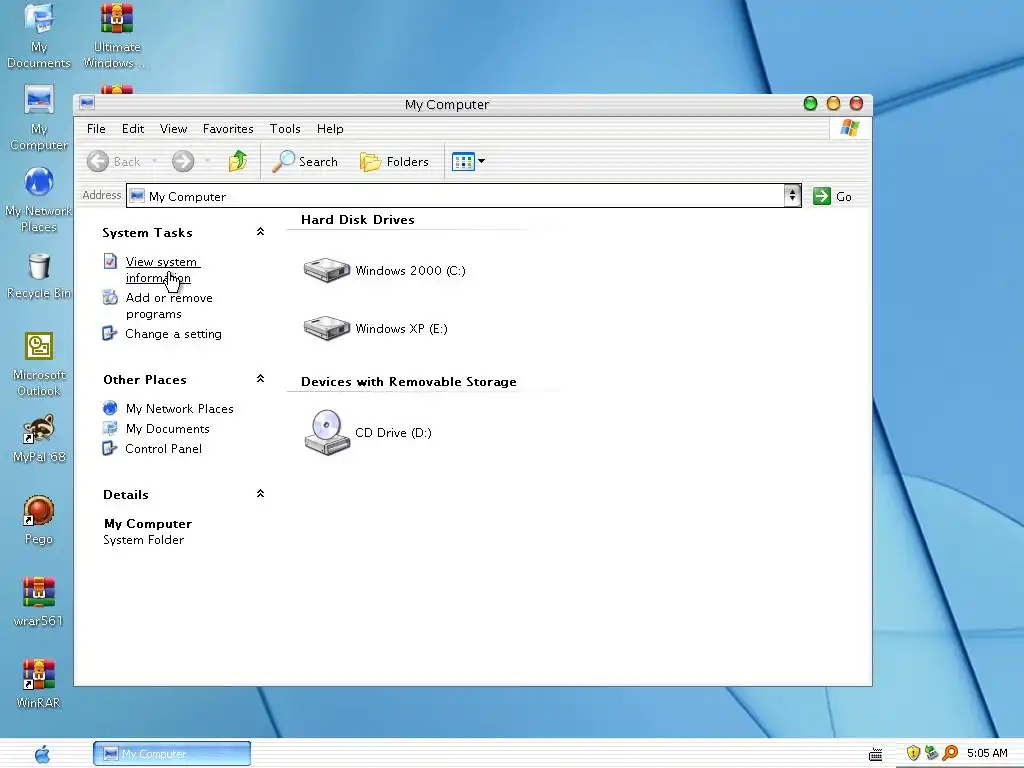Open the Search pane from toolbar
The width and height of the screenshot is (1024, 768).
[x=305, y=161]
